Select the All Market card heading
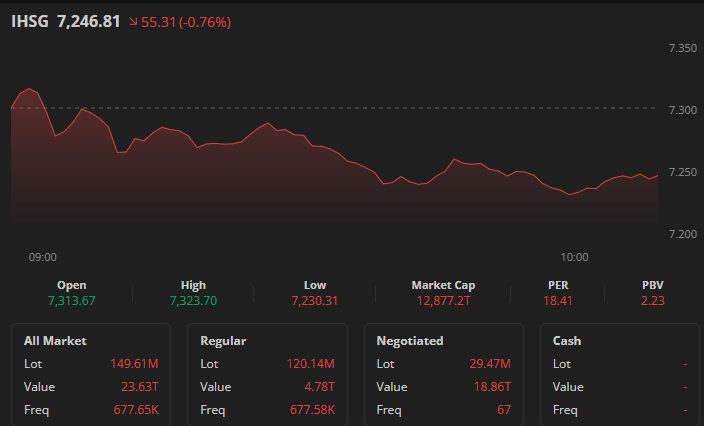This screenshot has width=704, height=426. tap(55, 341)
